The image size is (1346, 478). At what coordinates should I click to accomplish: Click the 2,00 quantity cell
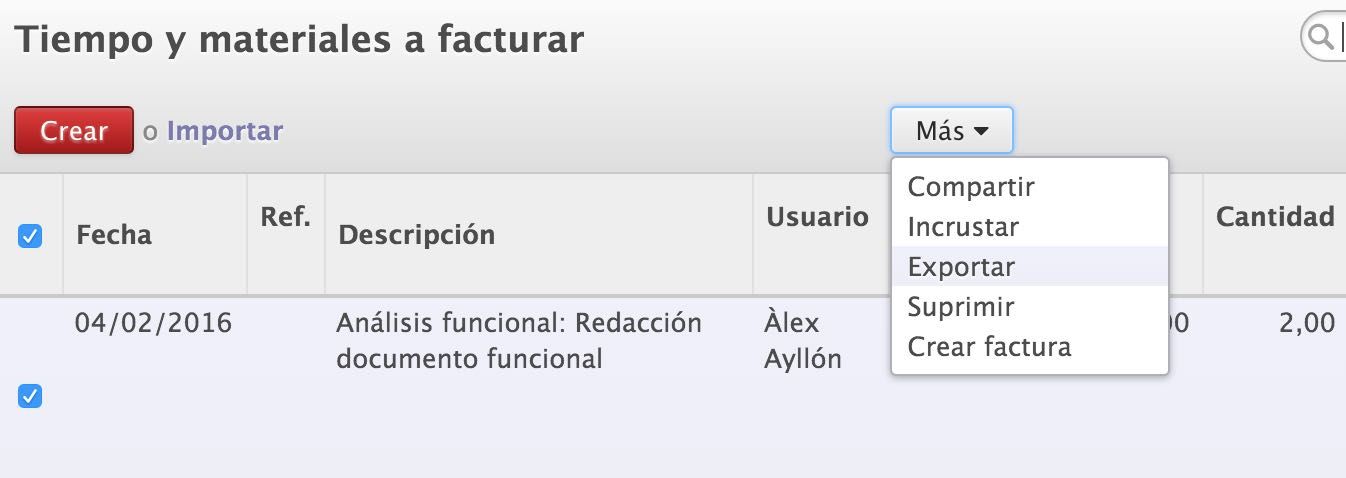pos(1306,323)
